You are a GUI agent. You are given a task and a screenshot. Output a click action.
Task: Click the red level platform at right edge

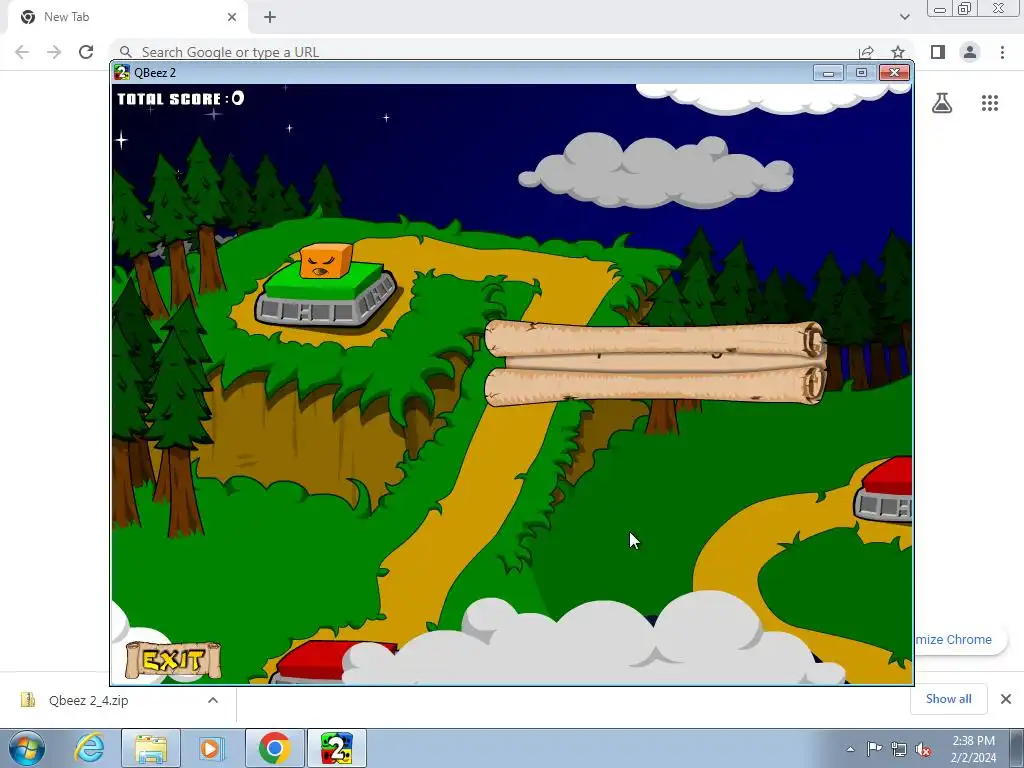[884, 489]
